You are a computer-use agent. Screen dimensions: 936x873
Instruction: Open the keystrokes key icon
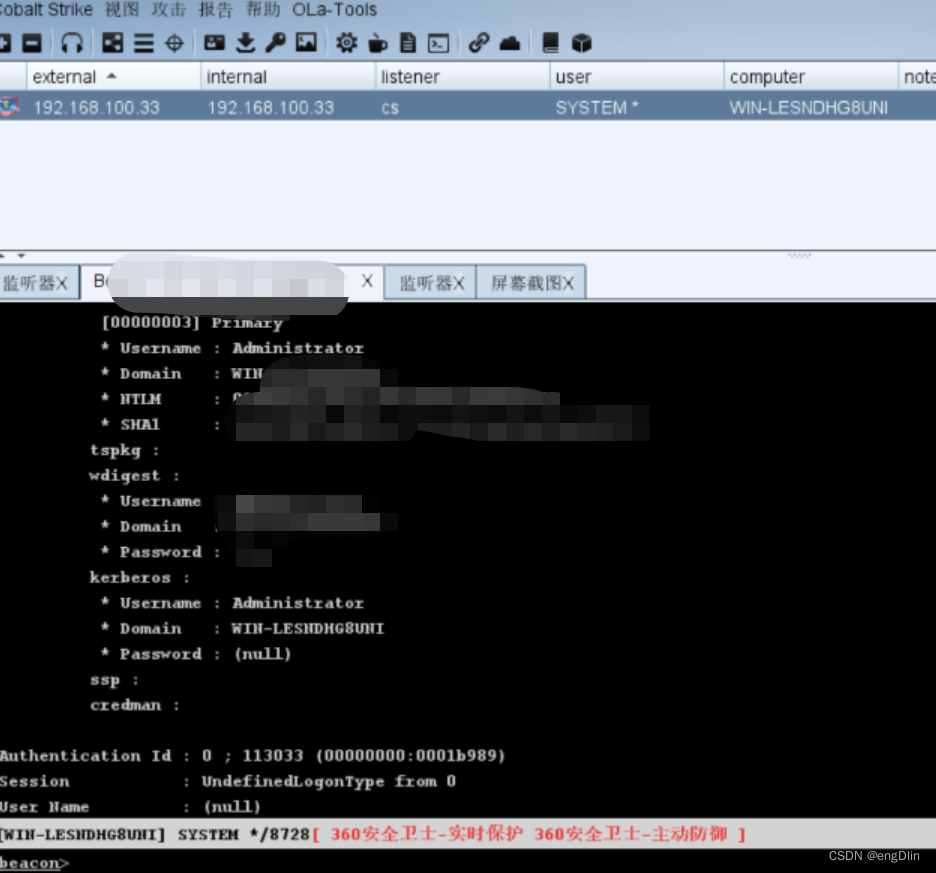(276, 43)
